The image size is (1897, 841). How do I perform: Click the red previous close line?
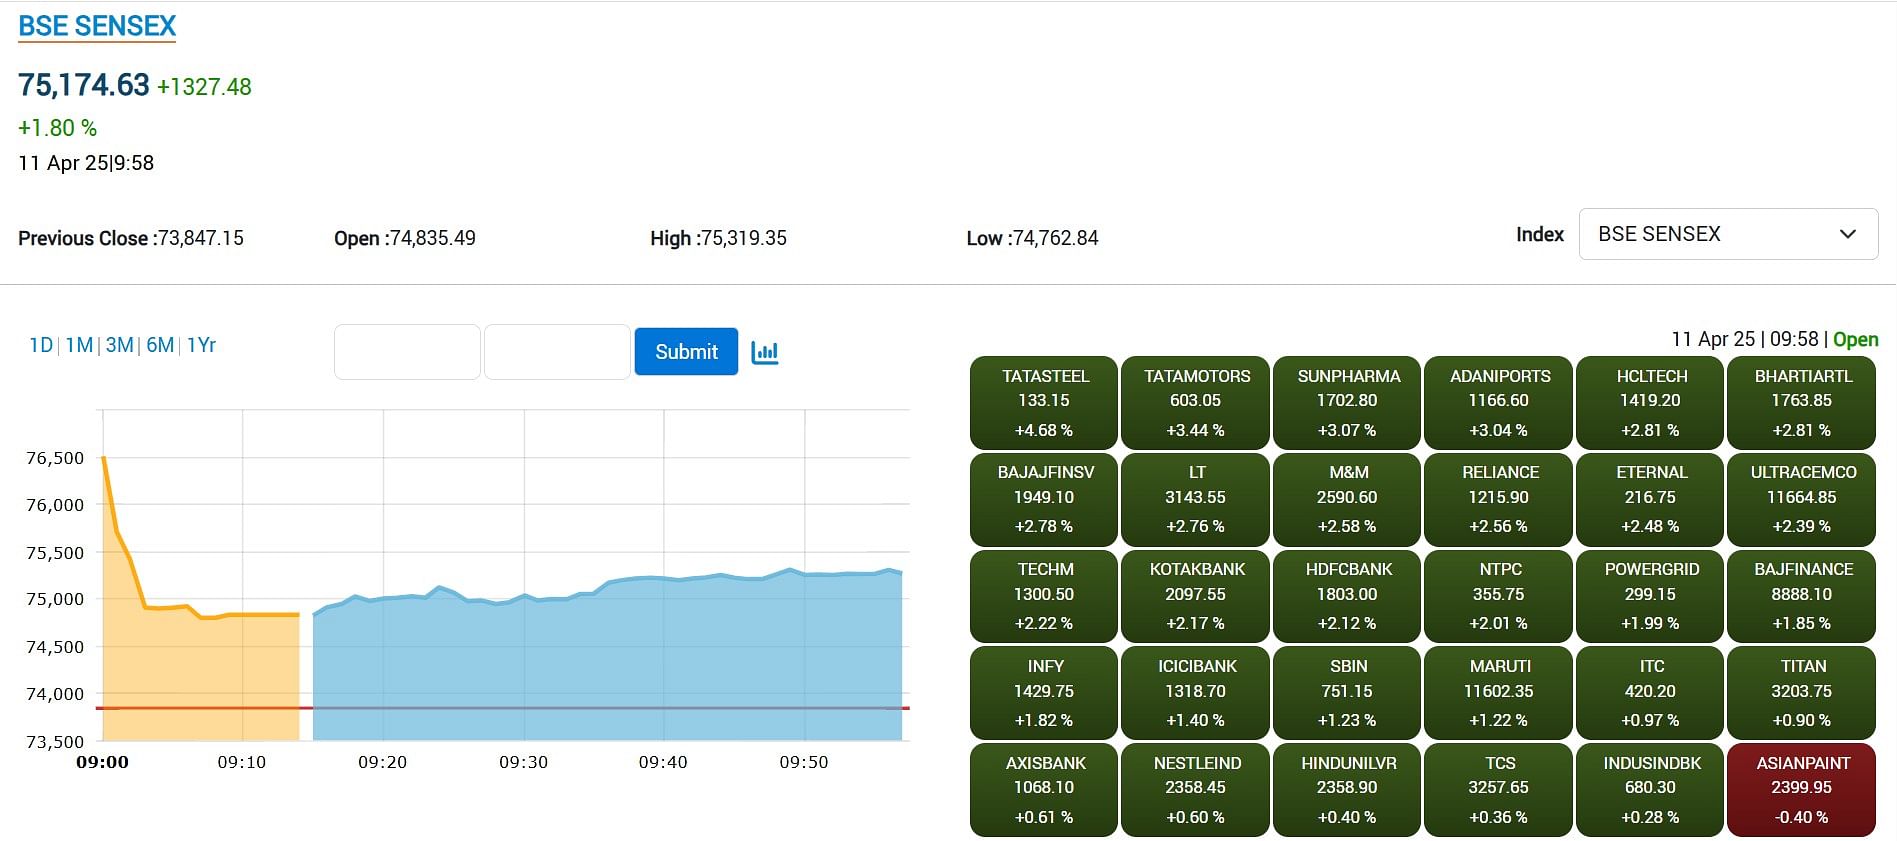click(503, 708)
